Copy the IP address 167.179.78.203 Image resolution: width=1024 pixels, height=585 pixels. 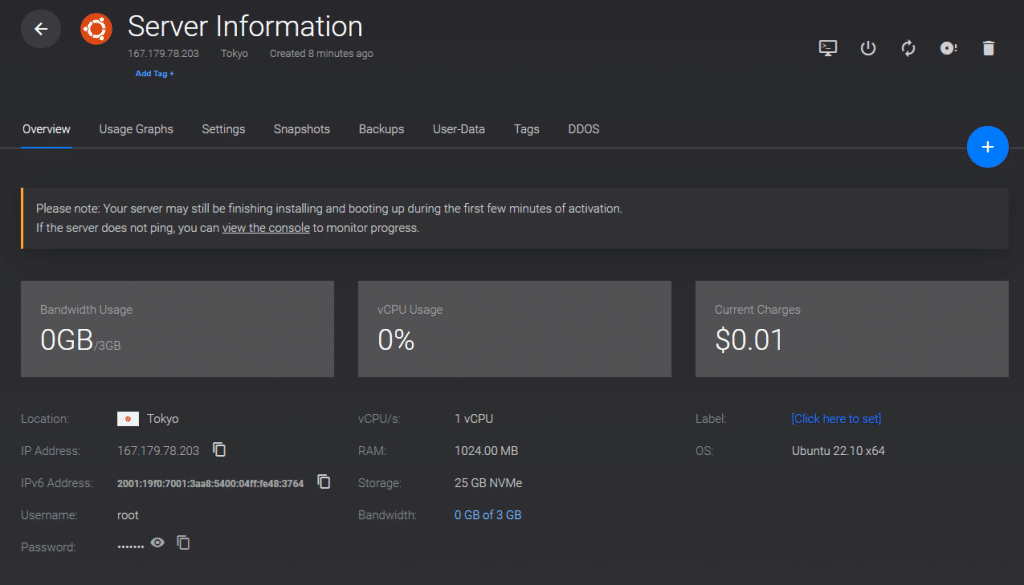(x=219, y=449)
